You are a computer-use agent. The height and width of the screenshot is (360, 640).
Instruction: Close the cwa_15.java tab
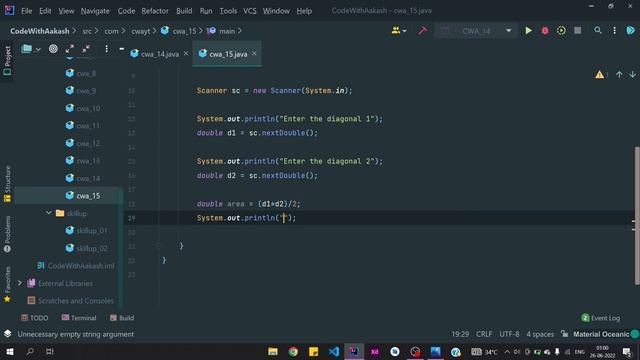coord(254,53)
